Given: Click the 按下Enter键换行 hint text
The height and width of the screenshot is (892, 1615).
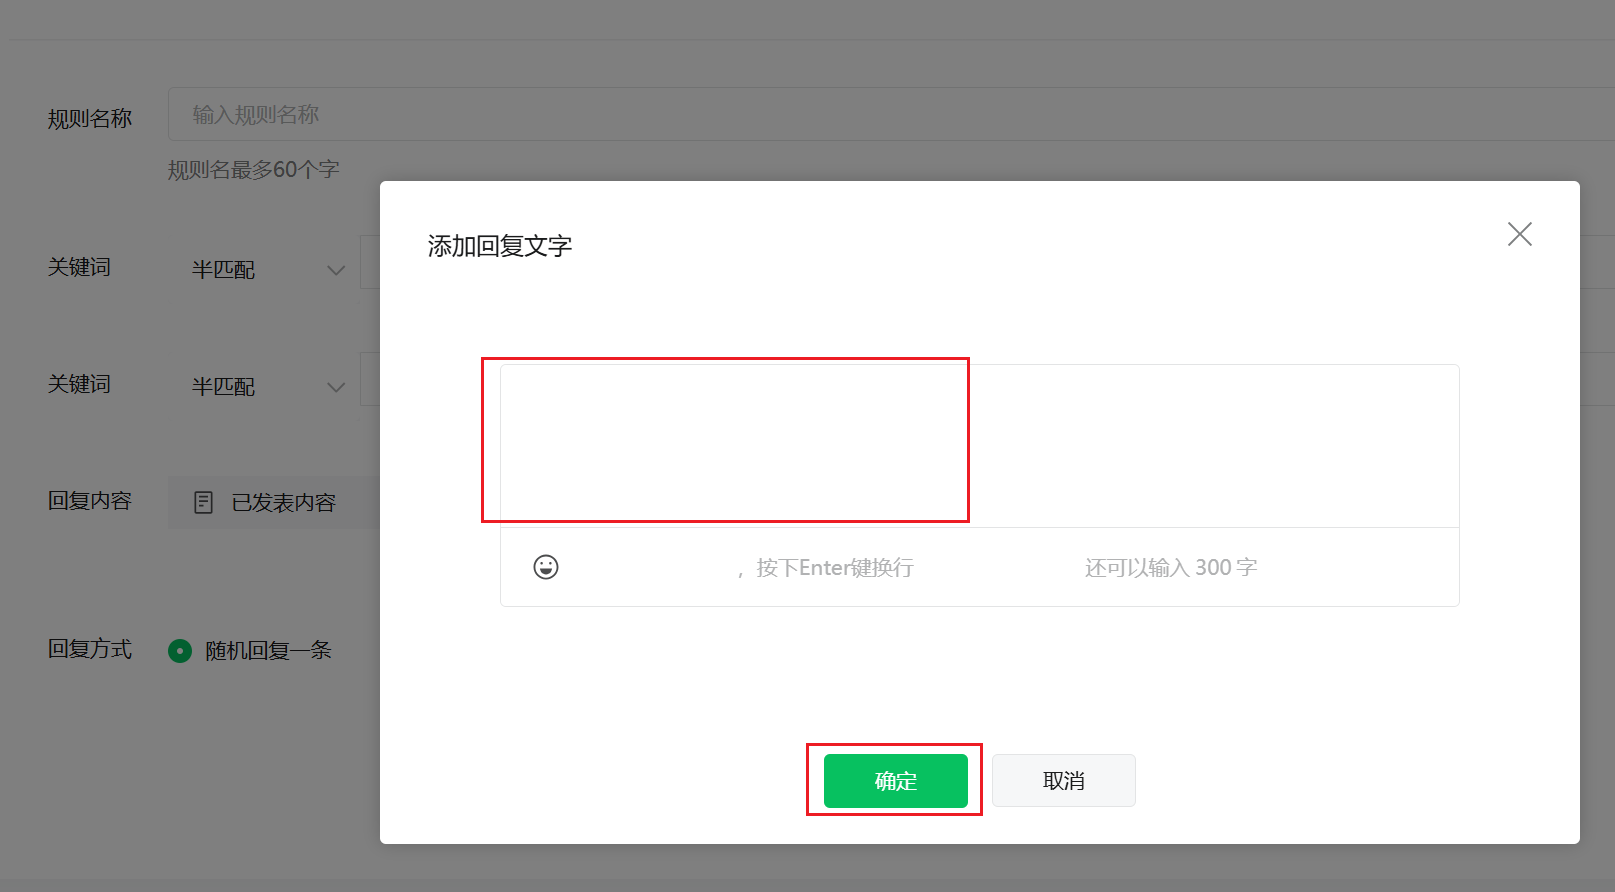Looking at the screenshot, I should [835, 568].
